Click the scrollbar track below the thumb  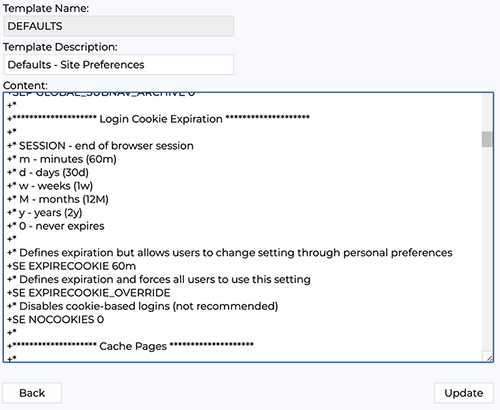pyautogui.click(x=487, y=247)
